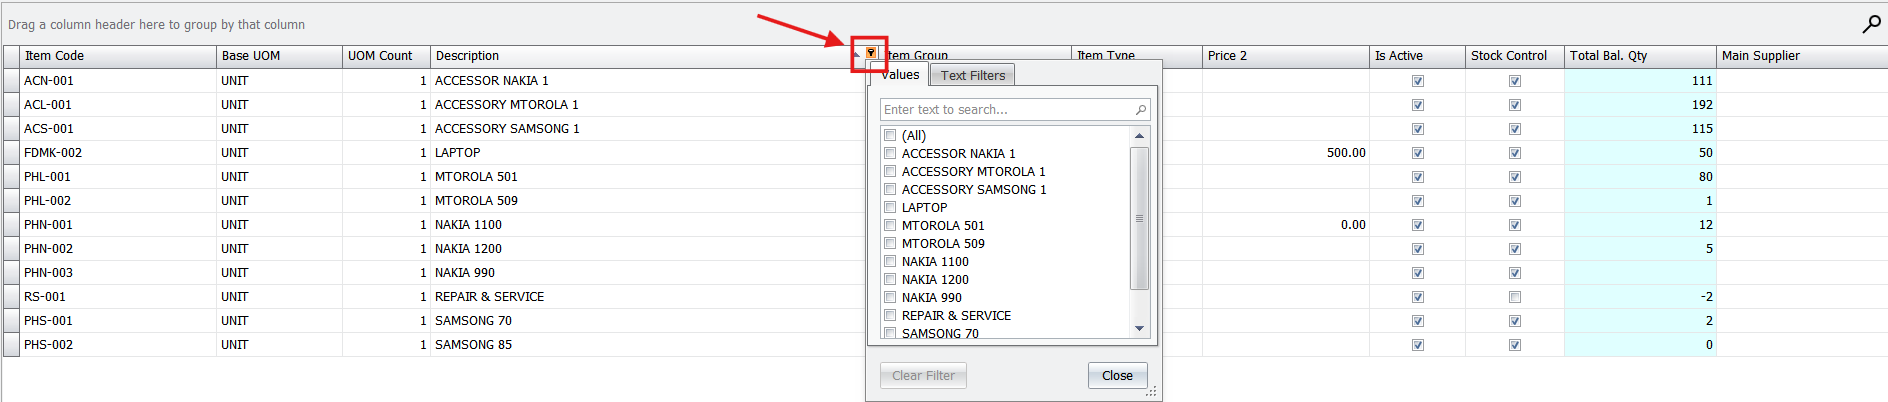Click the 'Enter text to search' field

(x=1005, y=110)
